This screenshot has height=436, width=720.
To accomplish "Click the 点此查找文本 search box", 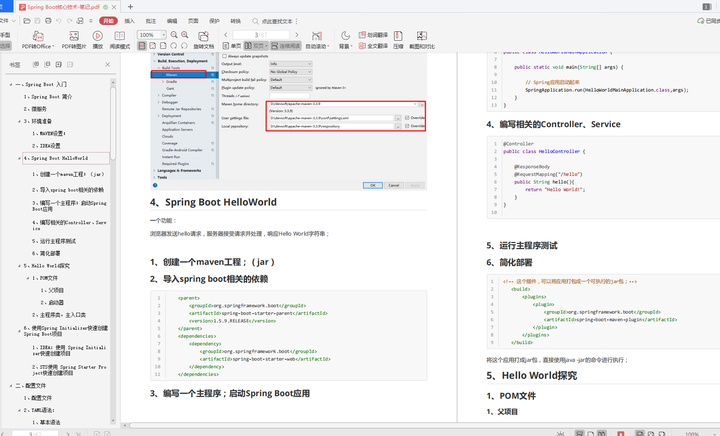I will pos(275,21).
